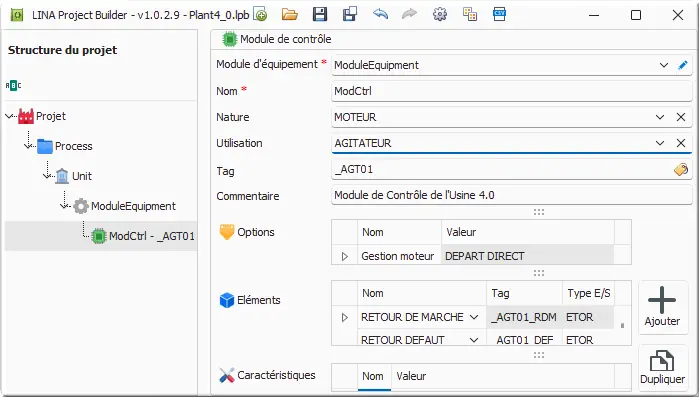Click the orange Options shield icon
Image resolution: width=699 pixels, height=397 pixels.
(x=227, y=232)
